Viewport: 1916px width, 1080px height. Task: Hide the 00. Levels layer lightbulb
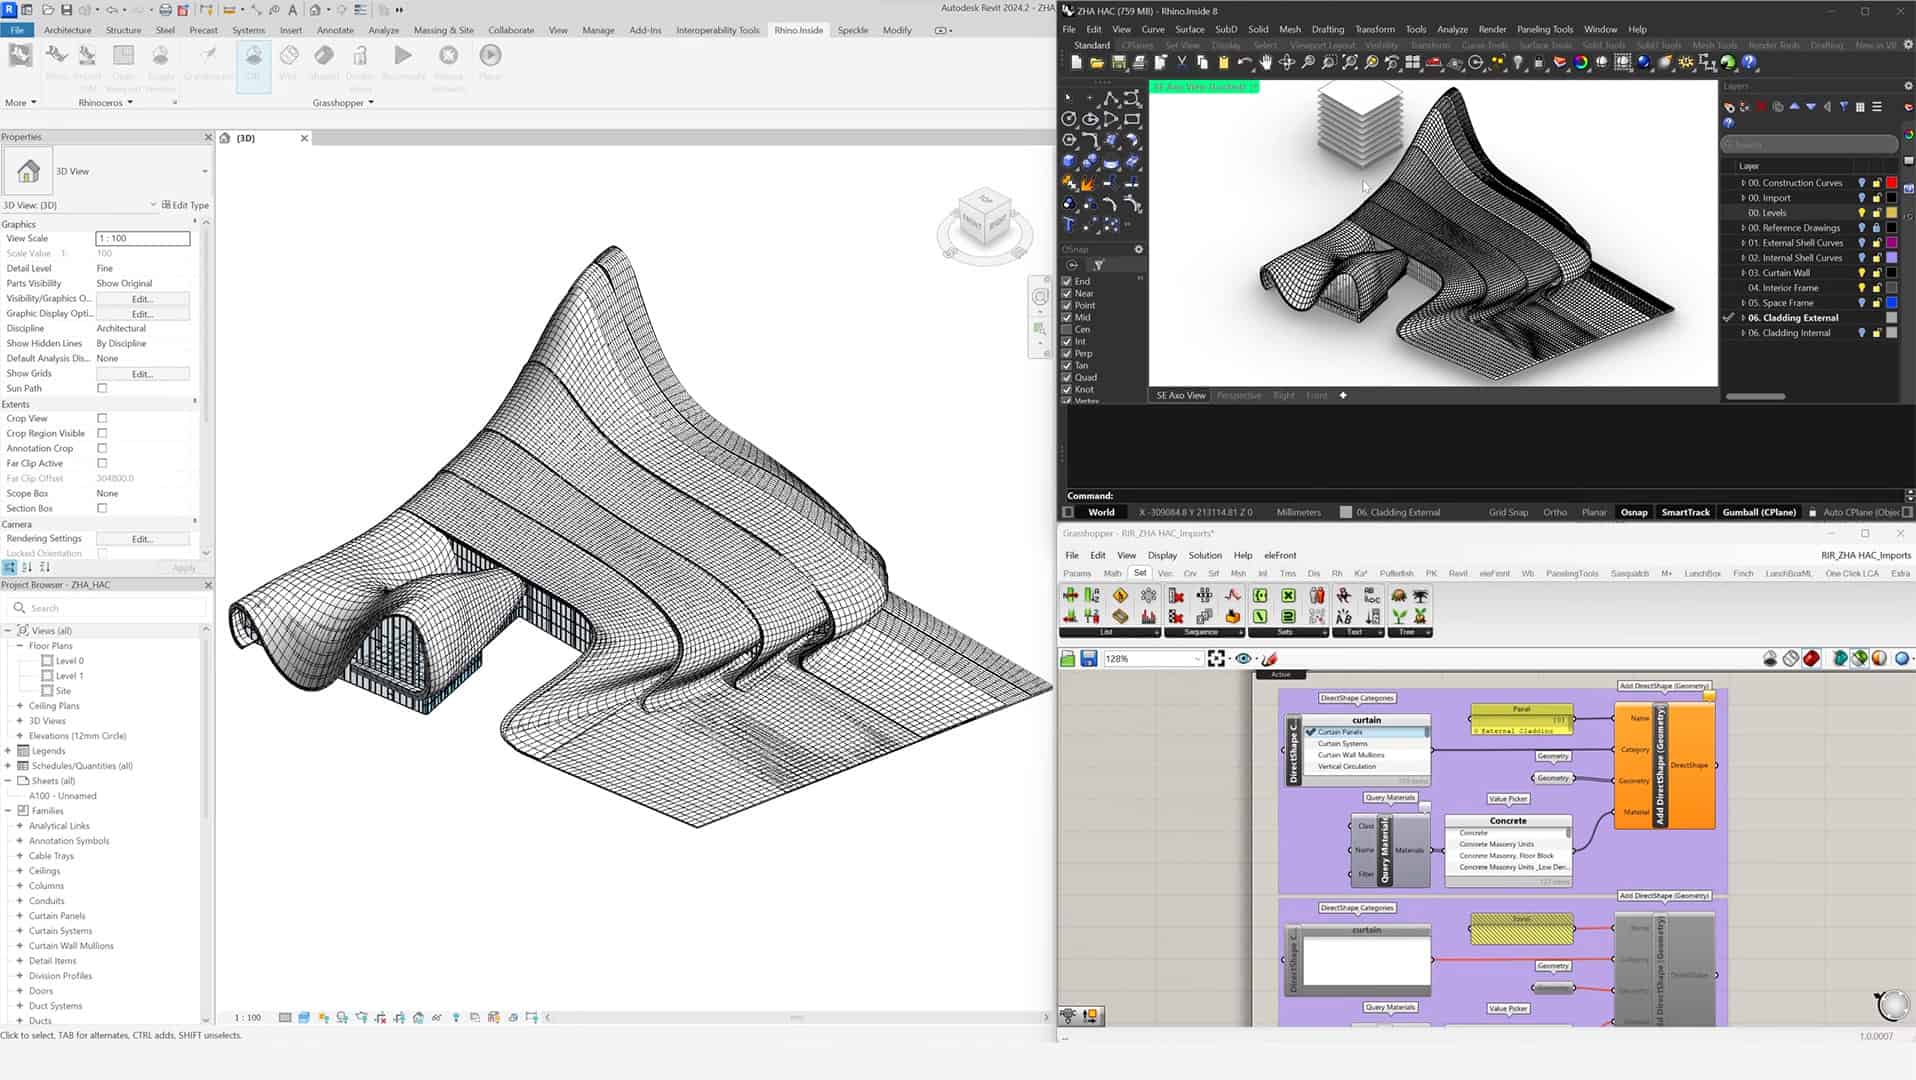click(1862, 212)
